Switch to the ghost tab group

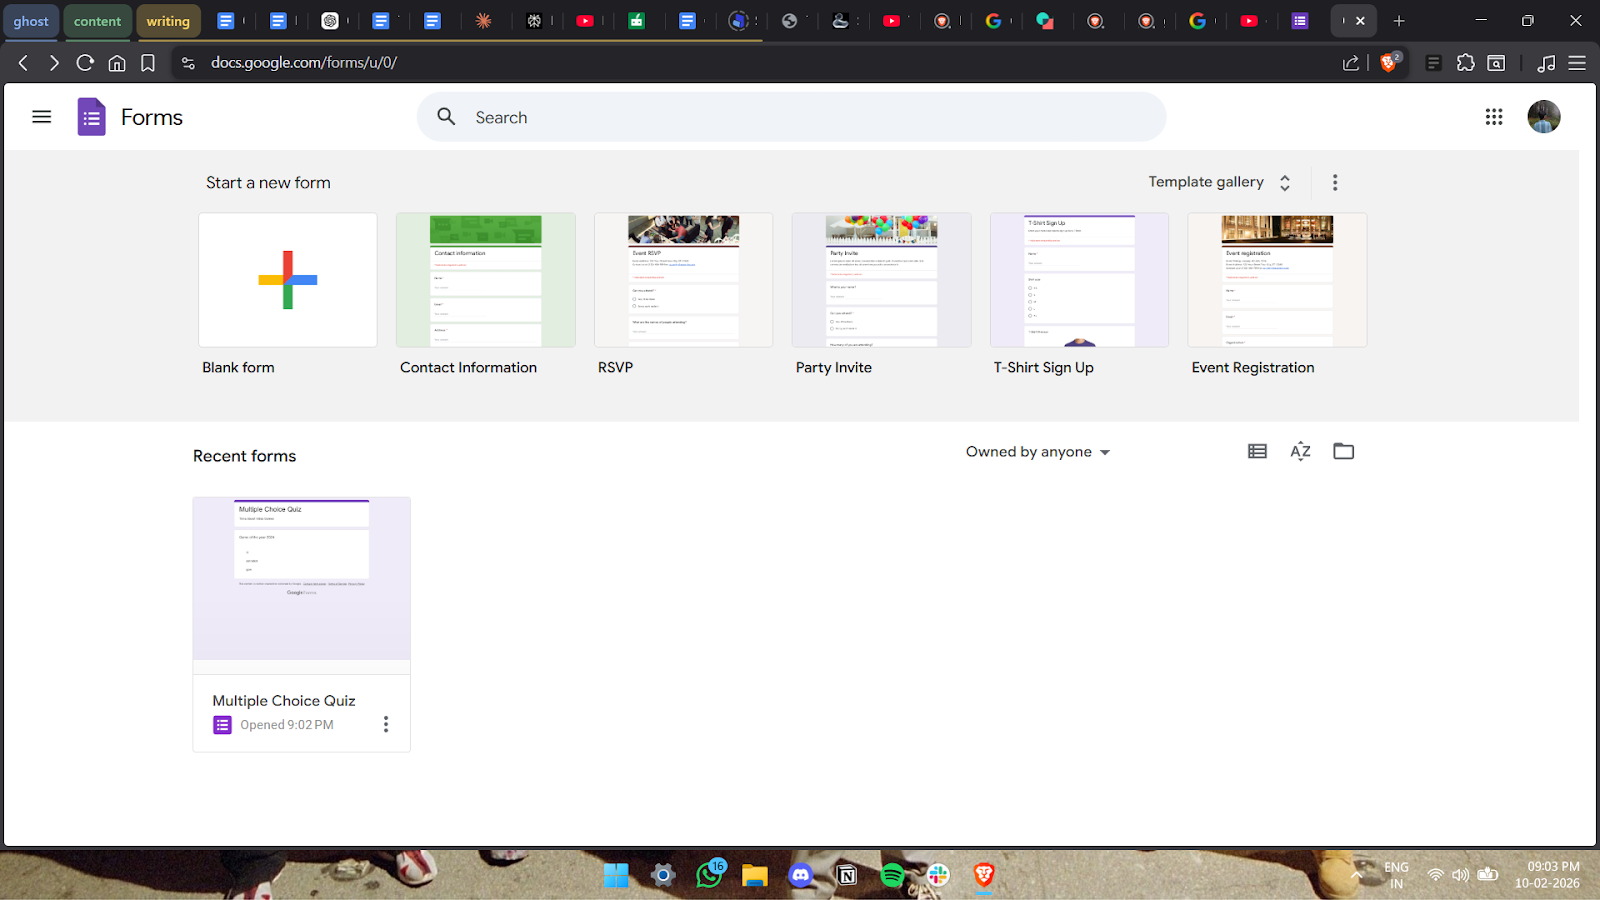click(x=31, y=21)
